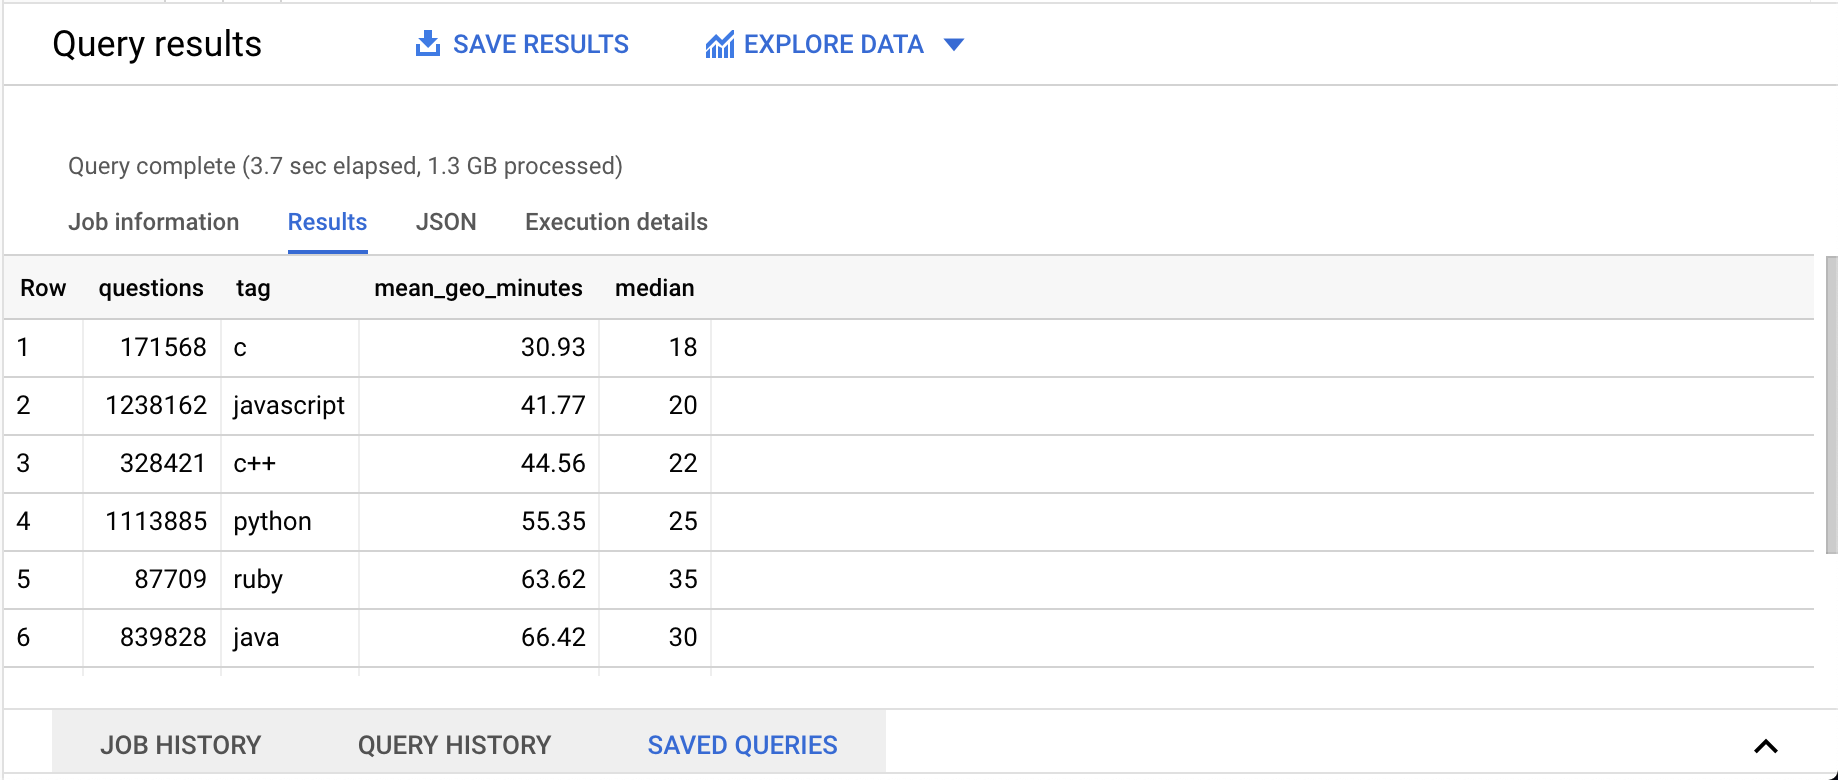Open the QUERY HISTORY tab
1838x780 pixels.
coord(455,745)
